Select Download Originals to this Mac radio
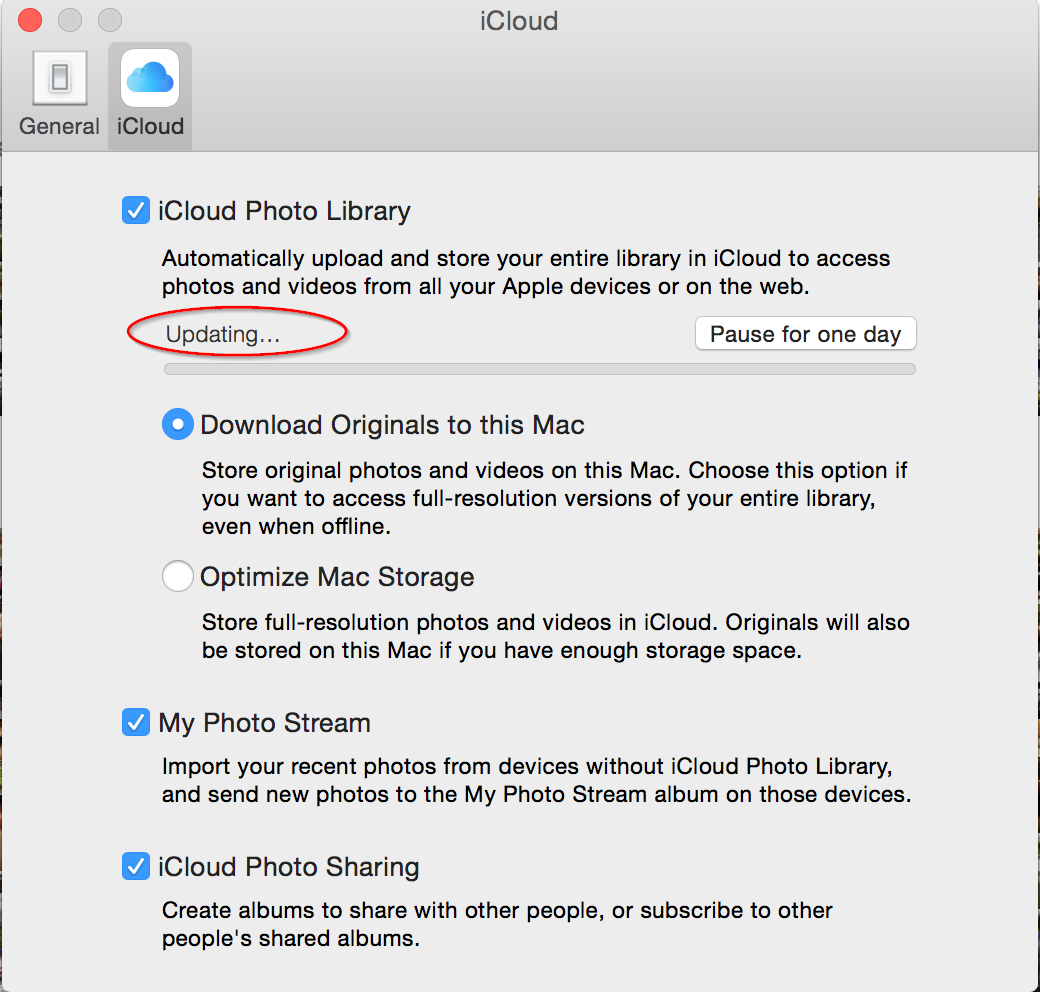Viewport: 1040px width, 992px height. point(178,424)
